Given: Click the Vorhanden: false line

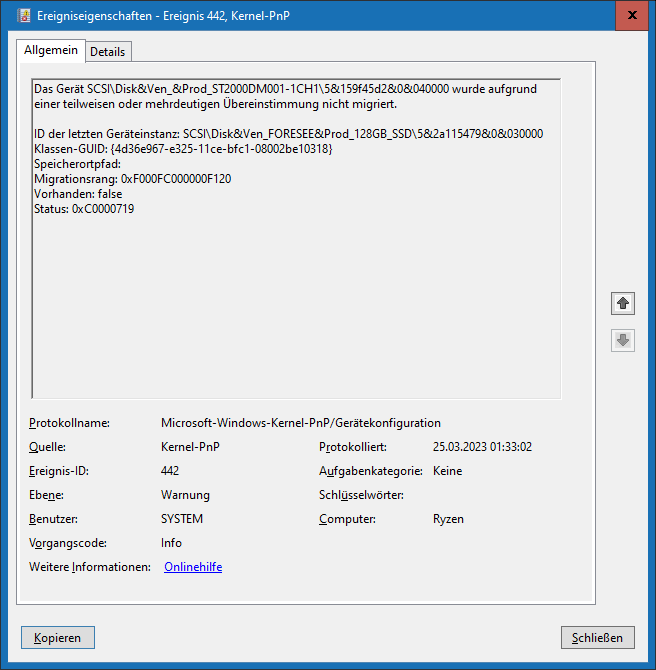Looking at the screenshot, I should (x=78, y=194).
